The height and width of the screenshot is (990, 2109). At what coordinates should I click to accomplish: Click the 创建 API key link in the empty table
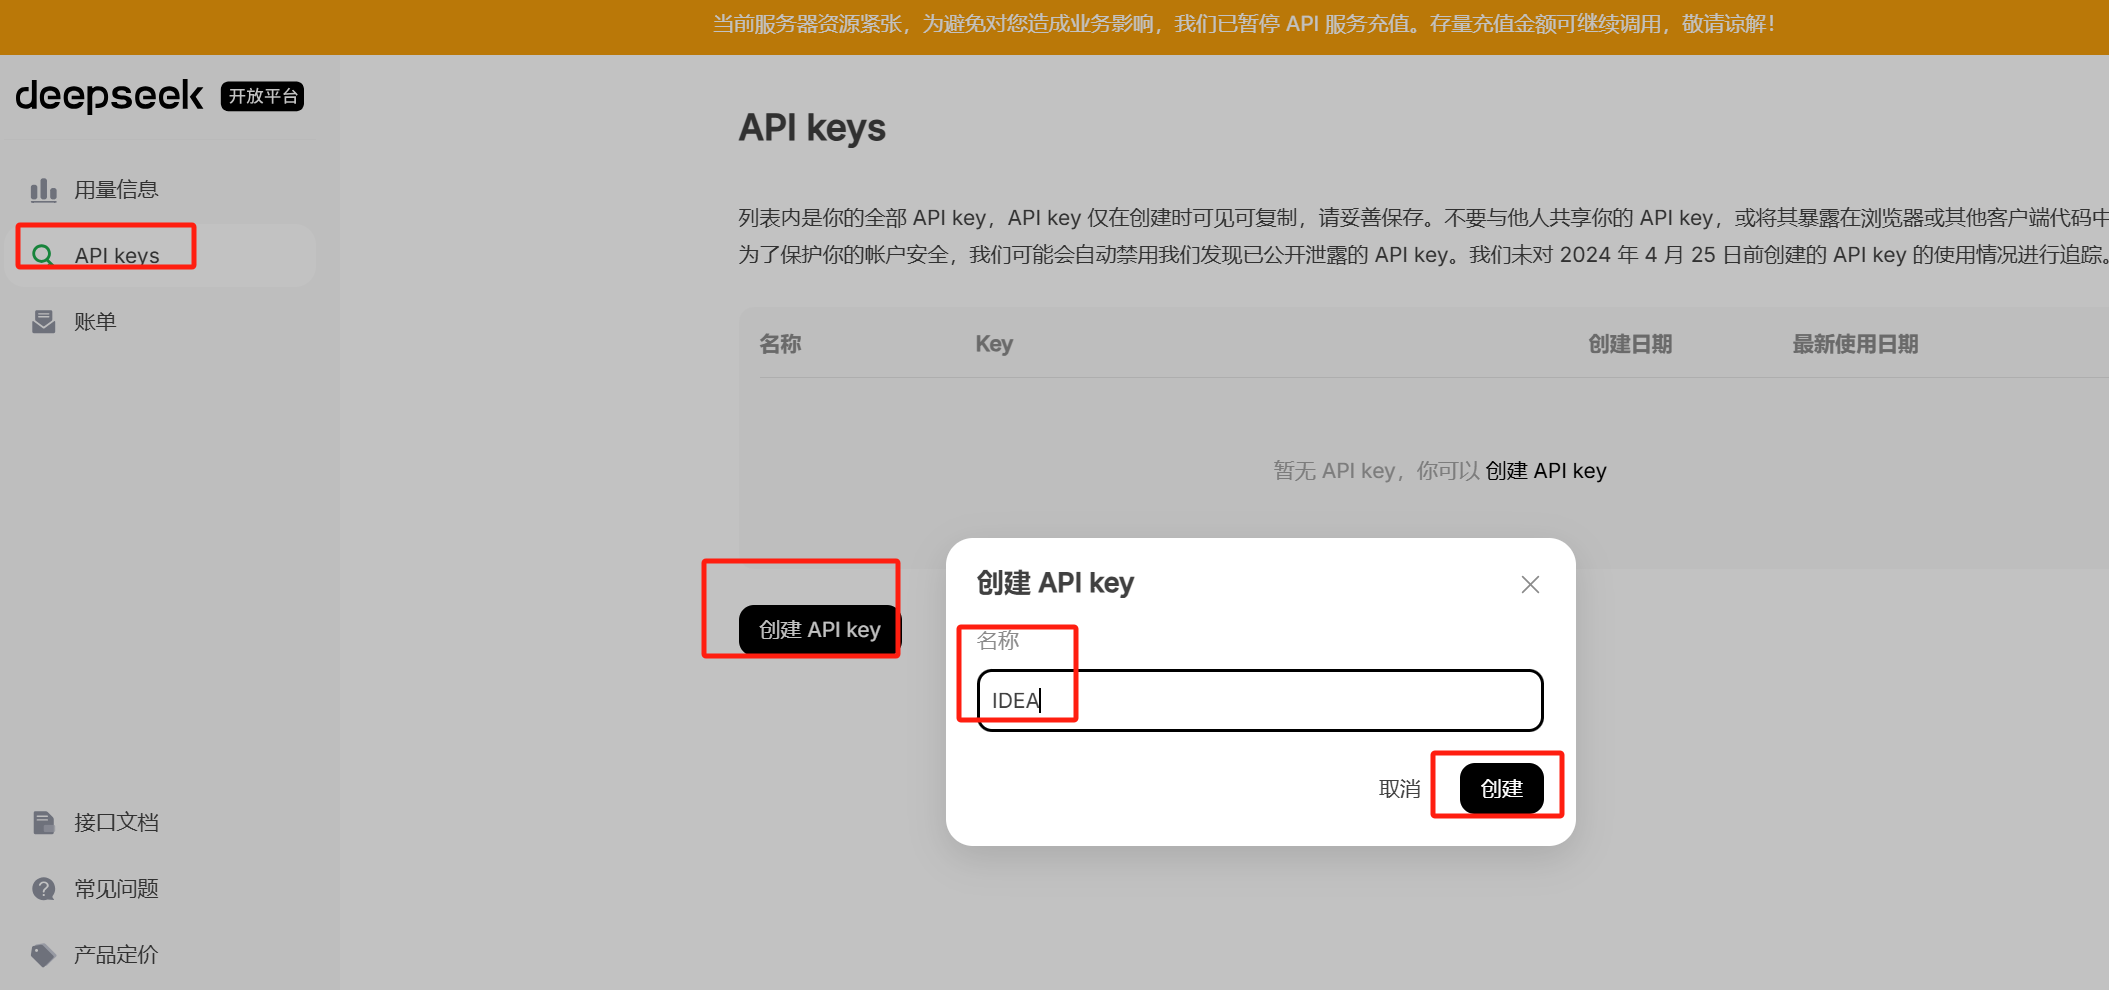click(x=1545, y=471)
